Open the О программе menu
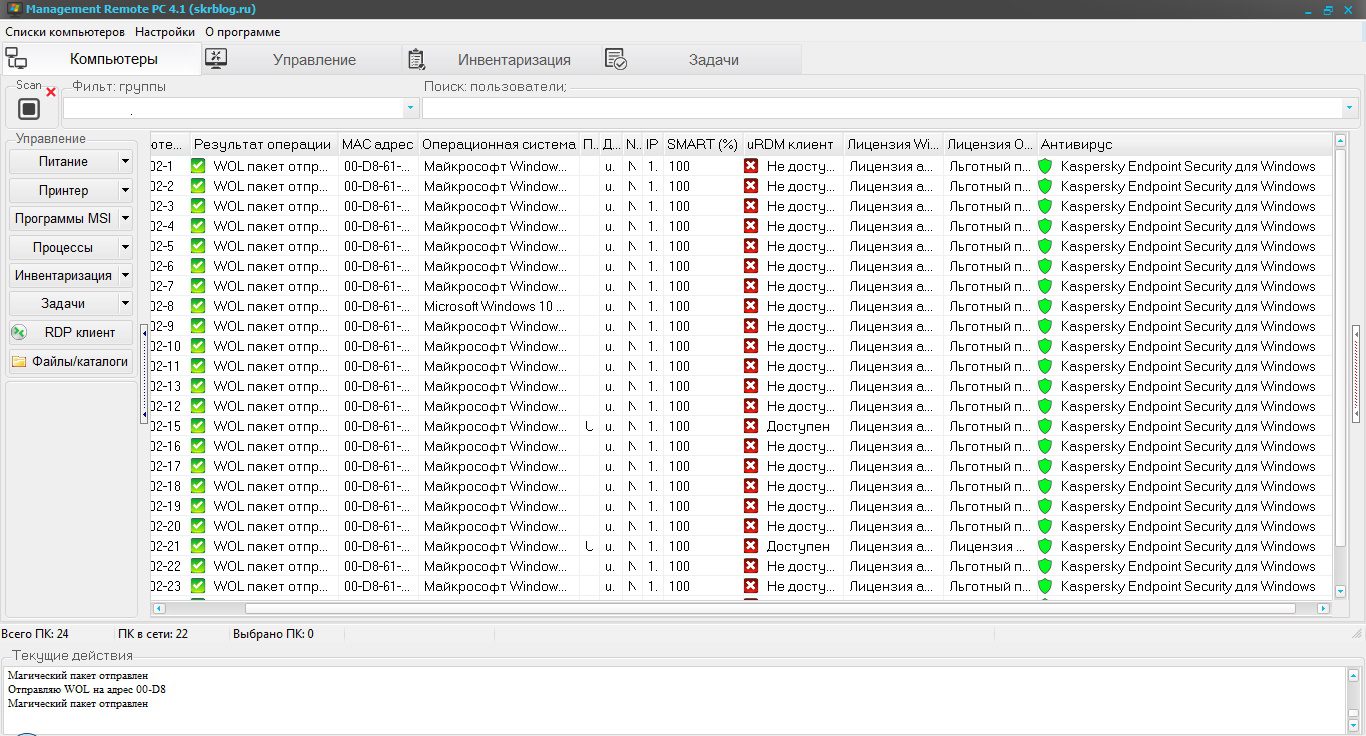This screenshot has height=736, width=1366. pyautogui.click(x=242, y=32)
